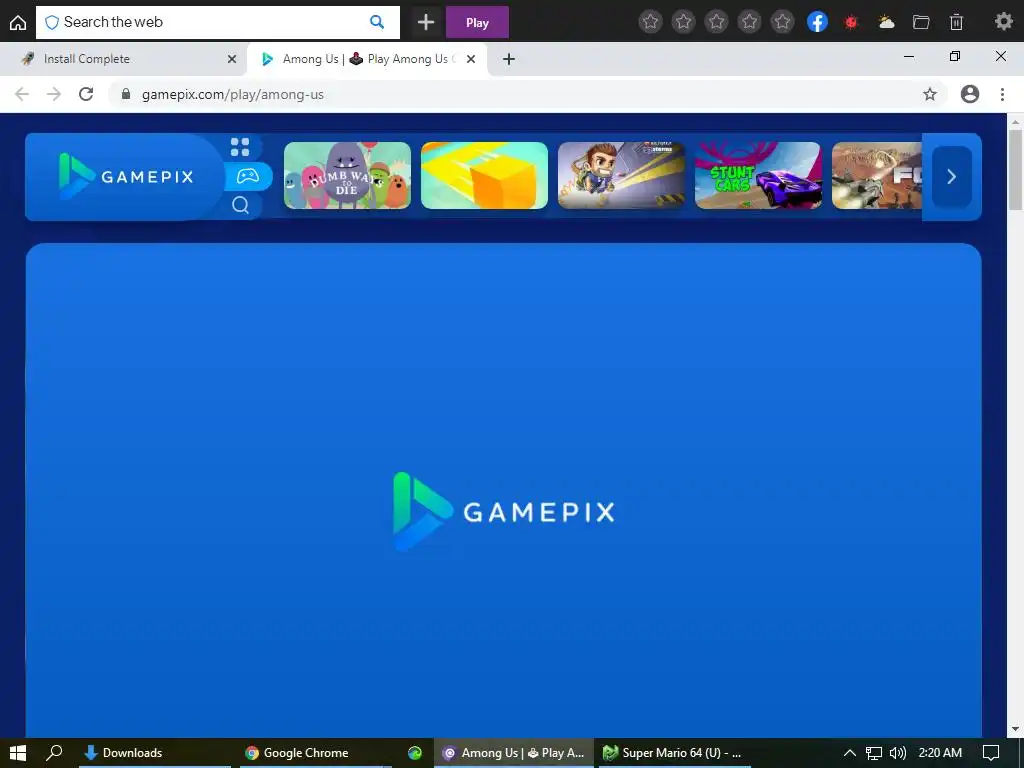Open Windows taskbar search
The height and width of the screenshot is (768, 1024).
54,753
